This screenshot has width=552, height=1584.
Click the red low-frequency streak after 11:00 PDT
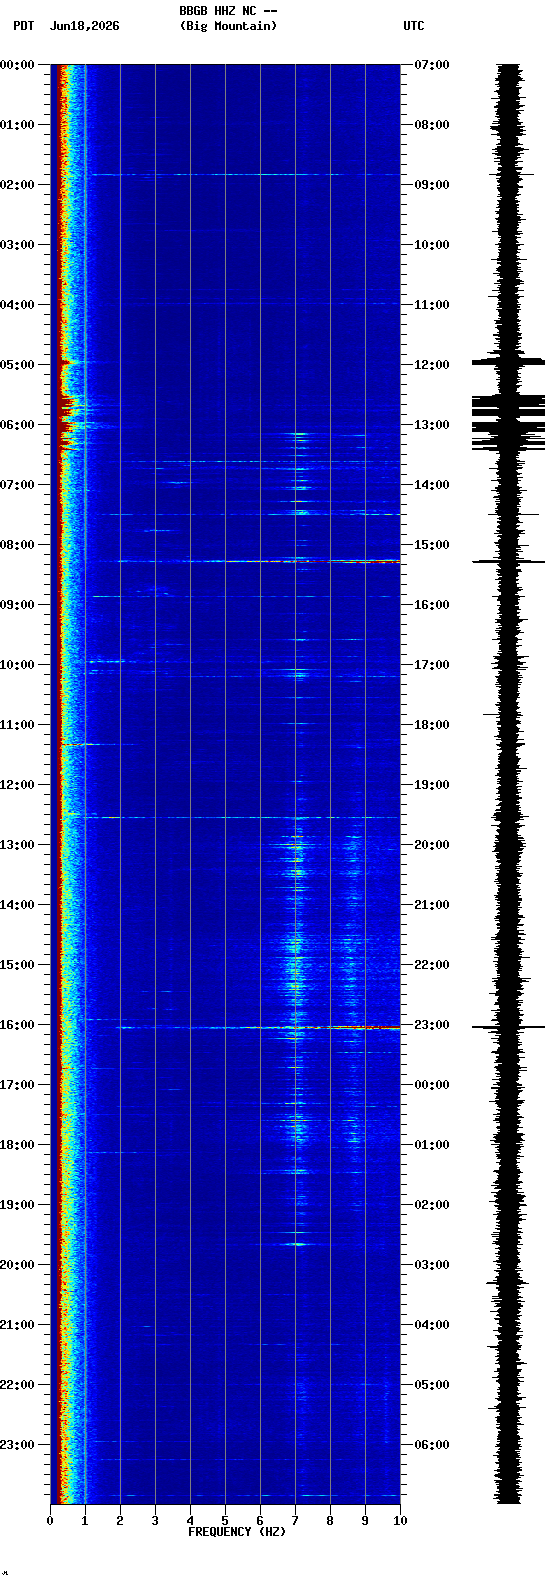[x=80, y=744]
